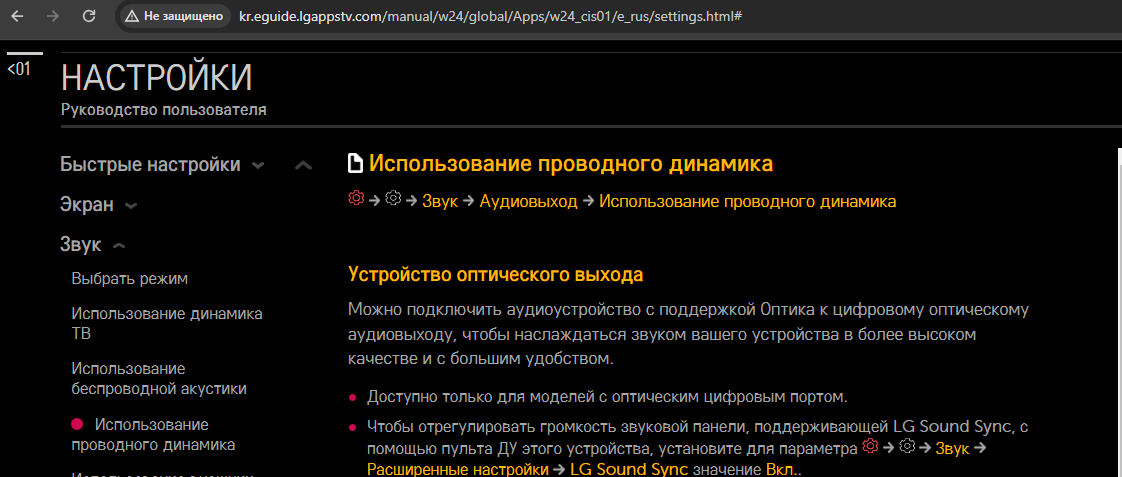Click the browser back arrow
Image resolution: width=1122 pixels, height=477 pixels.
(x=18, y=17)
